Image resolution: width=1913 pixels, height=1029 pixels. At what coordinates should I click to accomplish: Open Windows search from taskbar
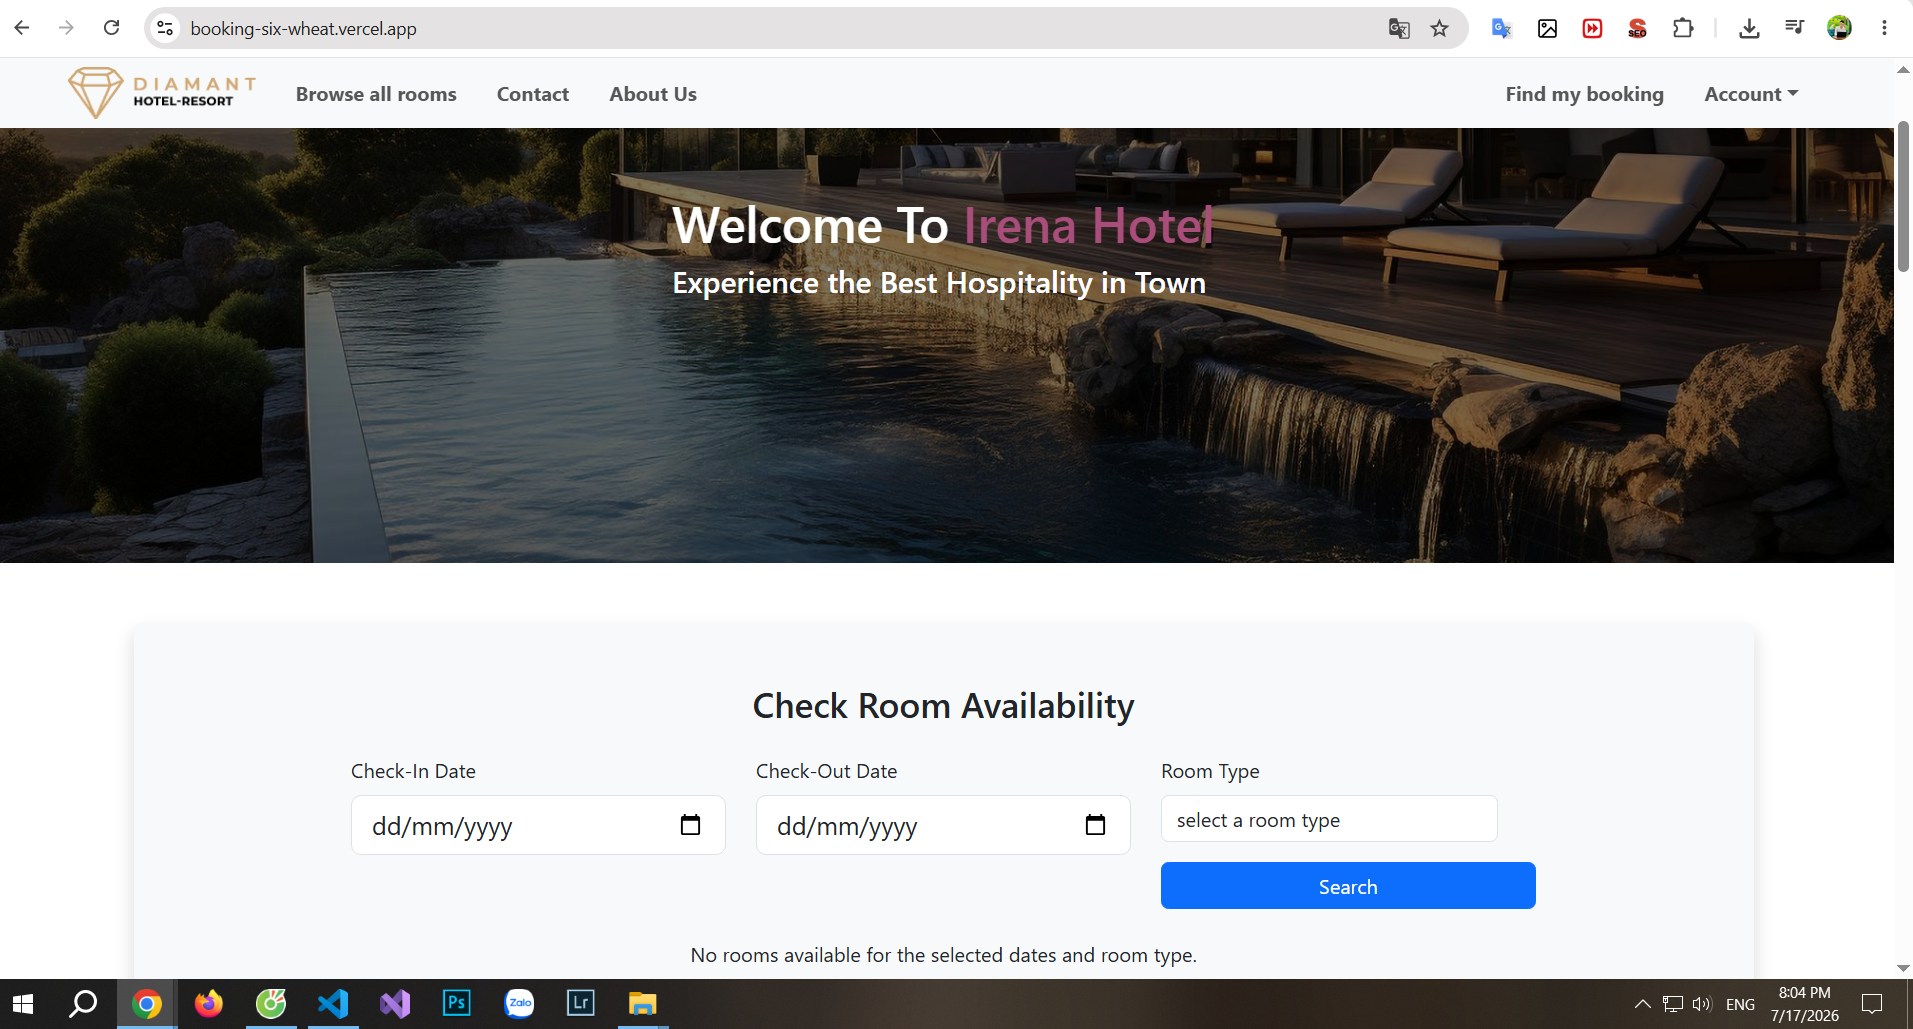pyautogui.click(x=83, y=1003)
